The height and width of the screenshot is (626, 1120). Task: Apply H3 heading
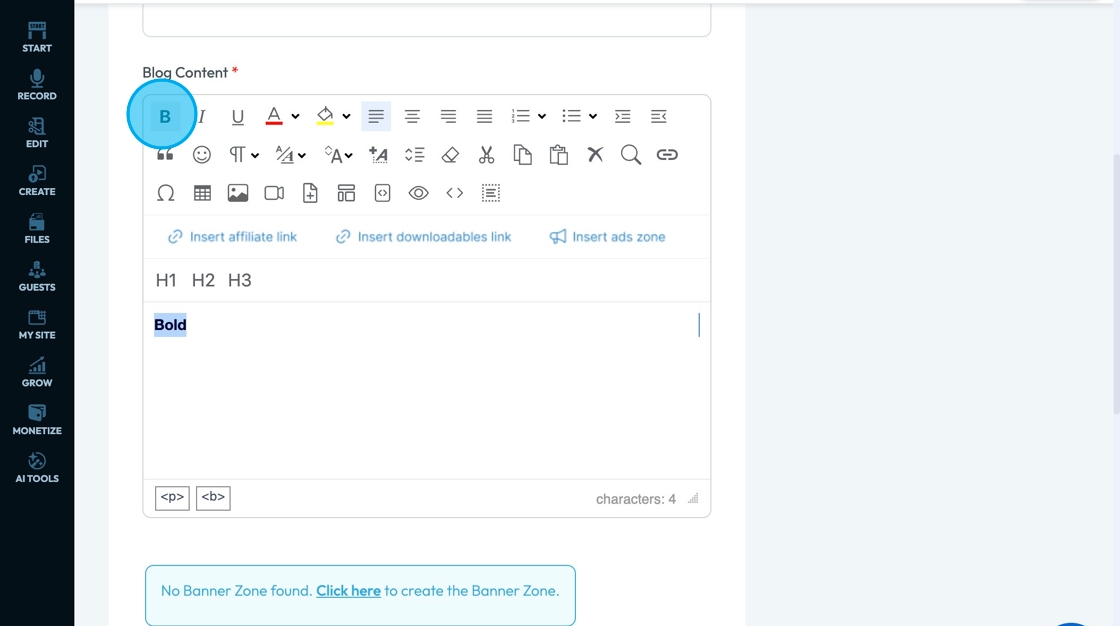(239, 281)
